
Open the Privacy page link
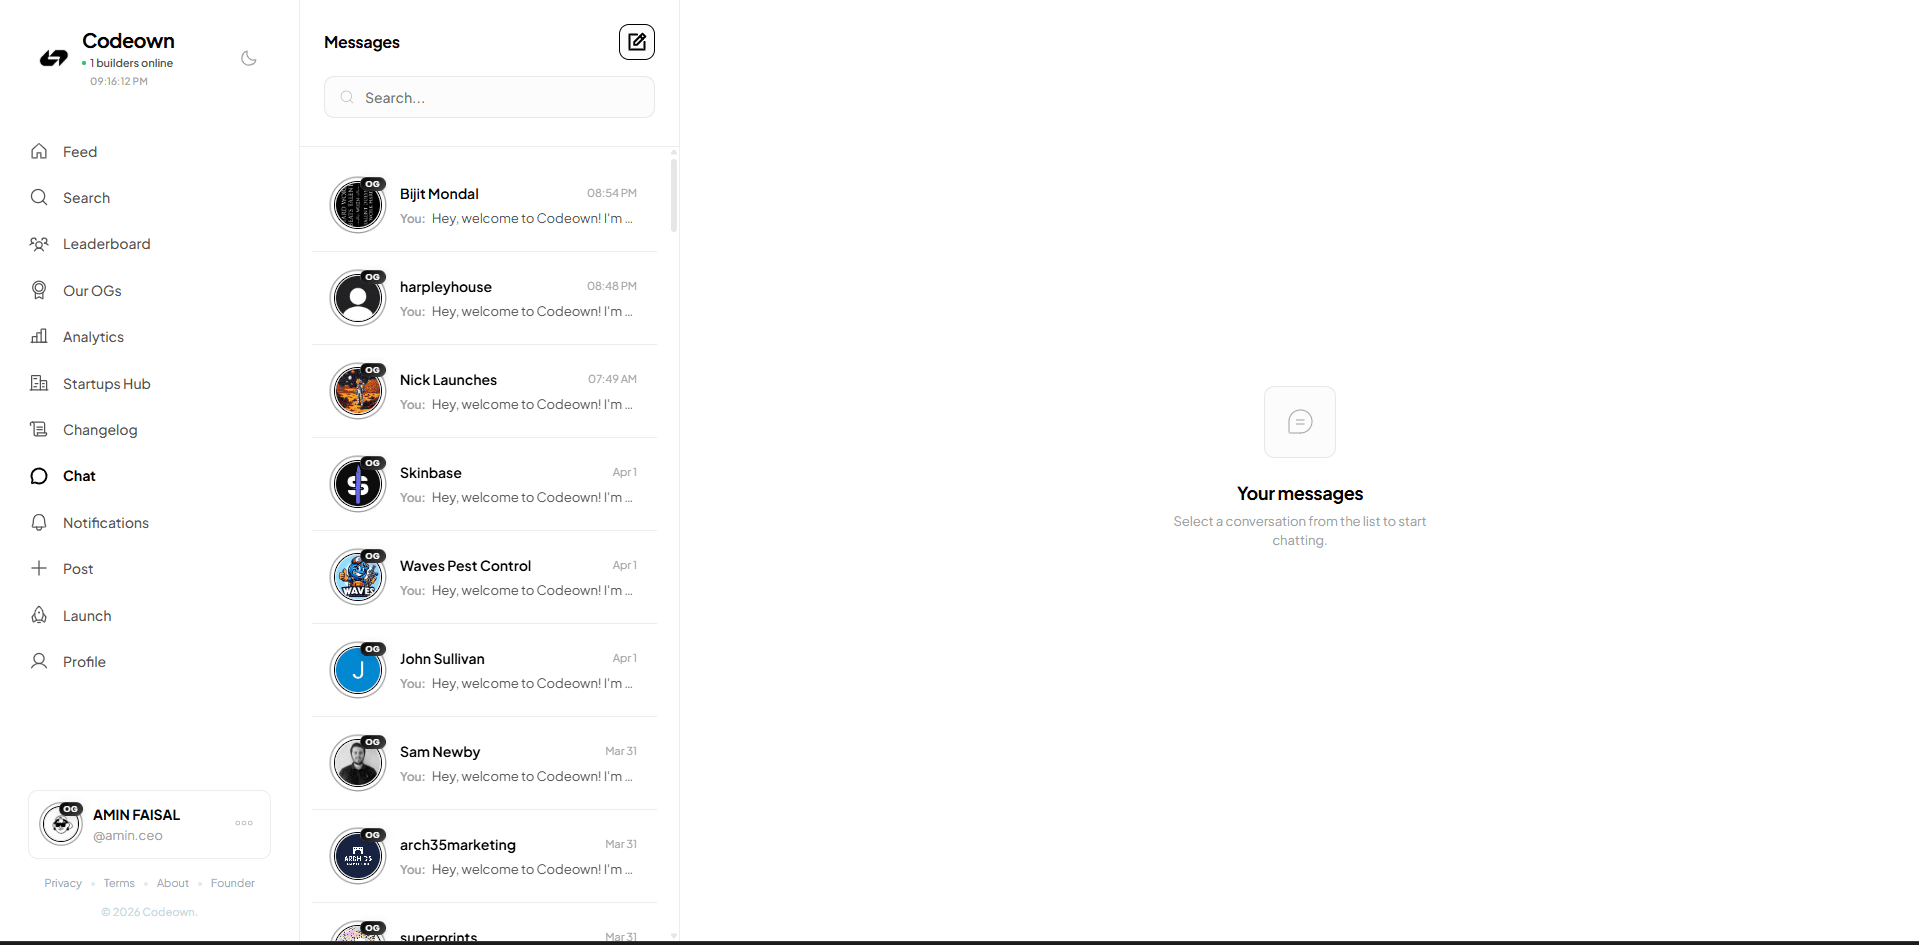coord(62,883)
